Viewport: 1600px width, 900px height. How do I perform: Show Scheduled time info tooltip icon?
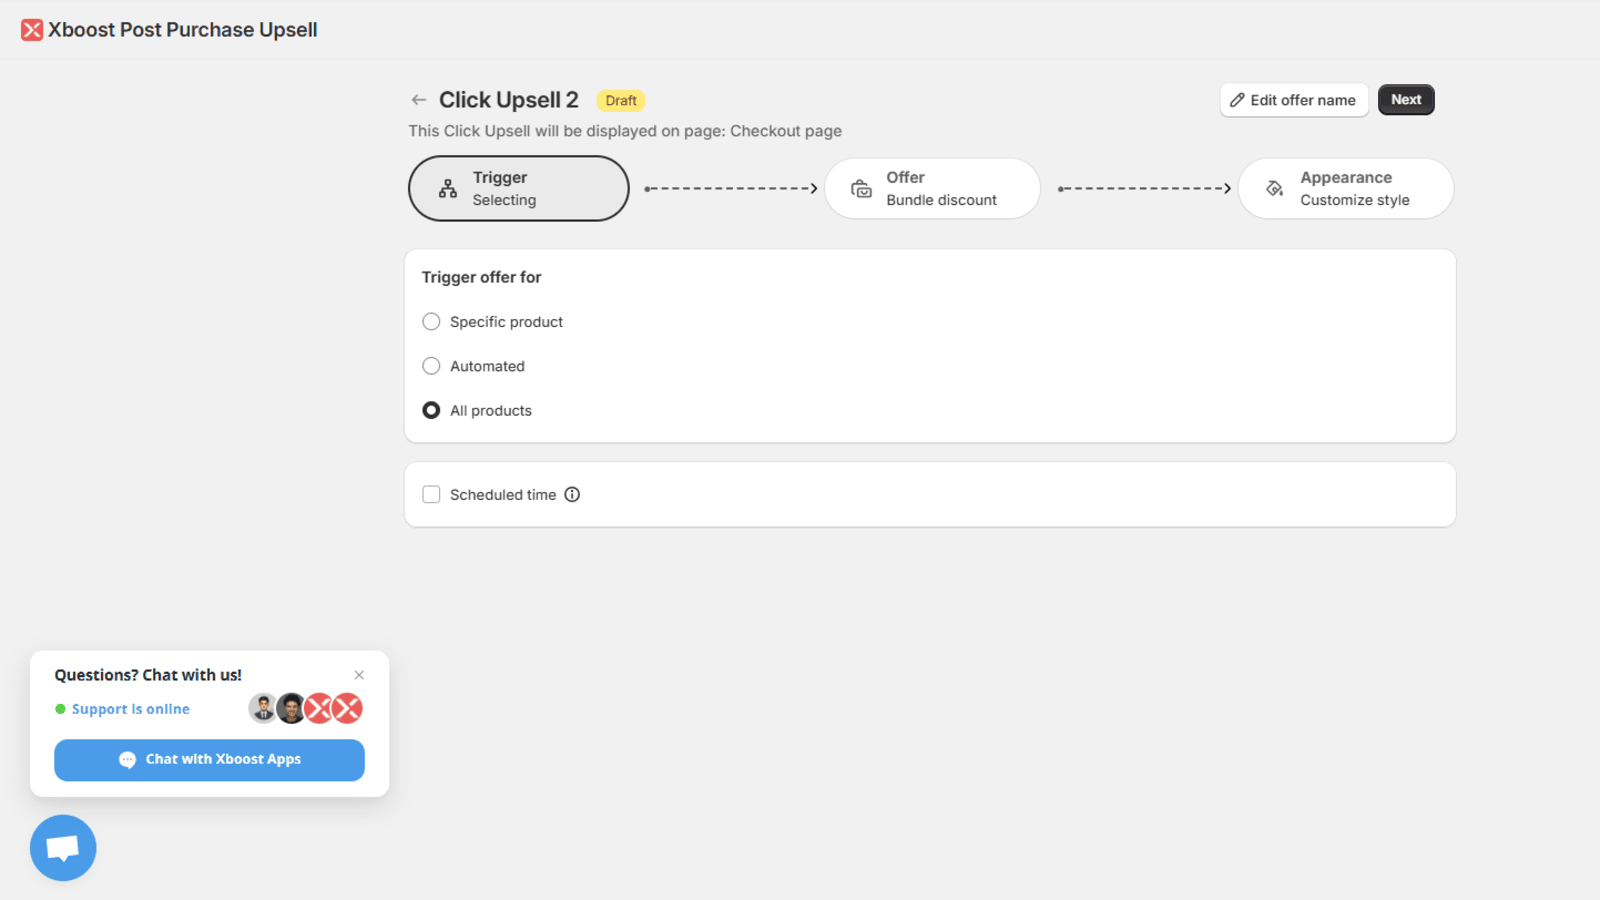(x=572, y=494)
